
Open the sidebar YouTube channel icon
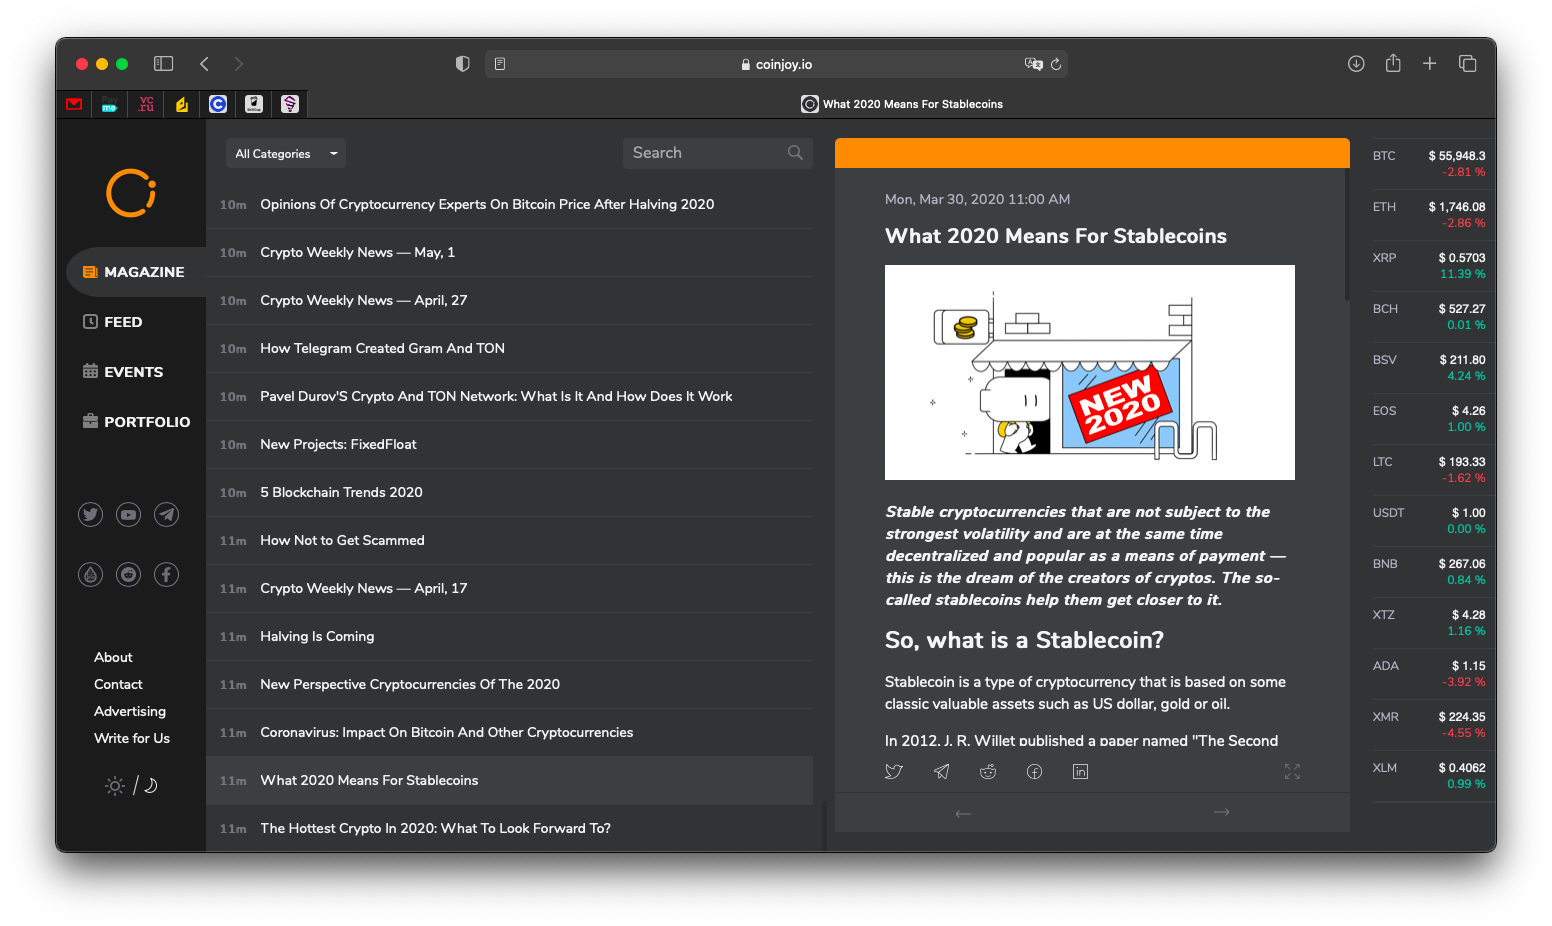[129, 515]
